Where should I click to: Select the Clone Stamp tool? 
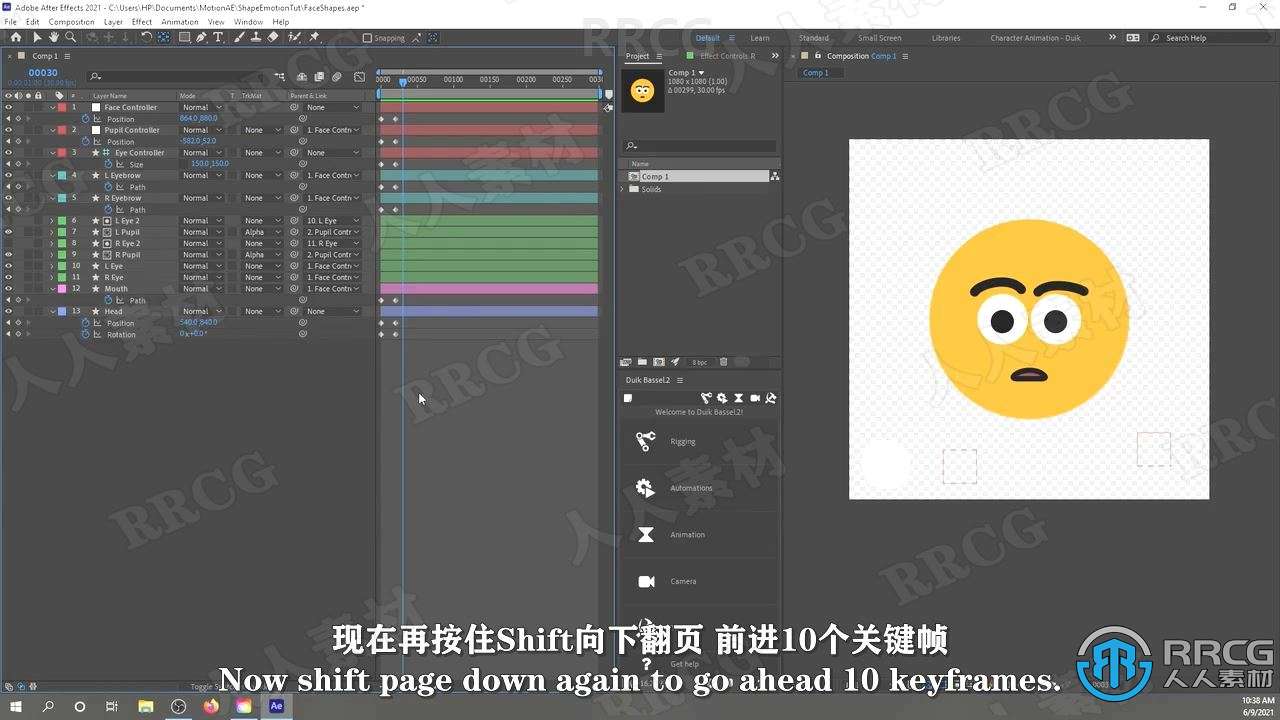pos(256,37)
